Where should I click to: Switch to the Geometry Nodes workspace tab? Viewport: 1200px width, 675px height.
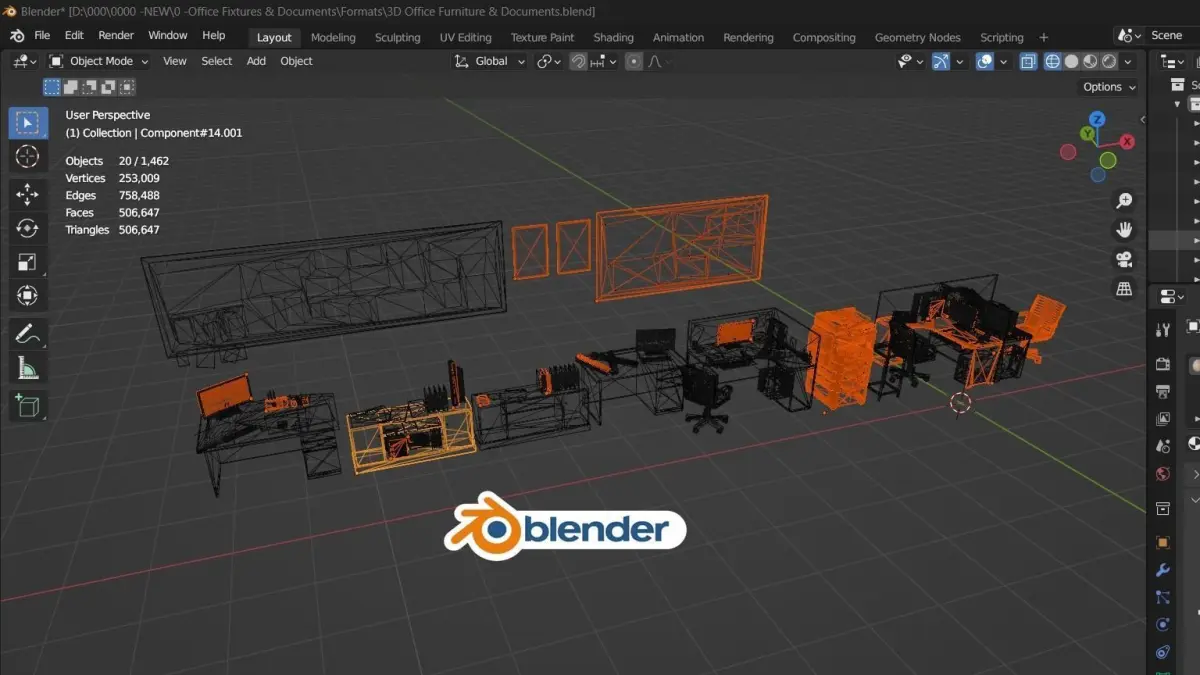(917, 37)
